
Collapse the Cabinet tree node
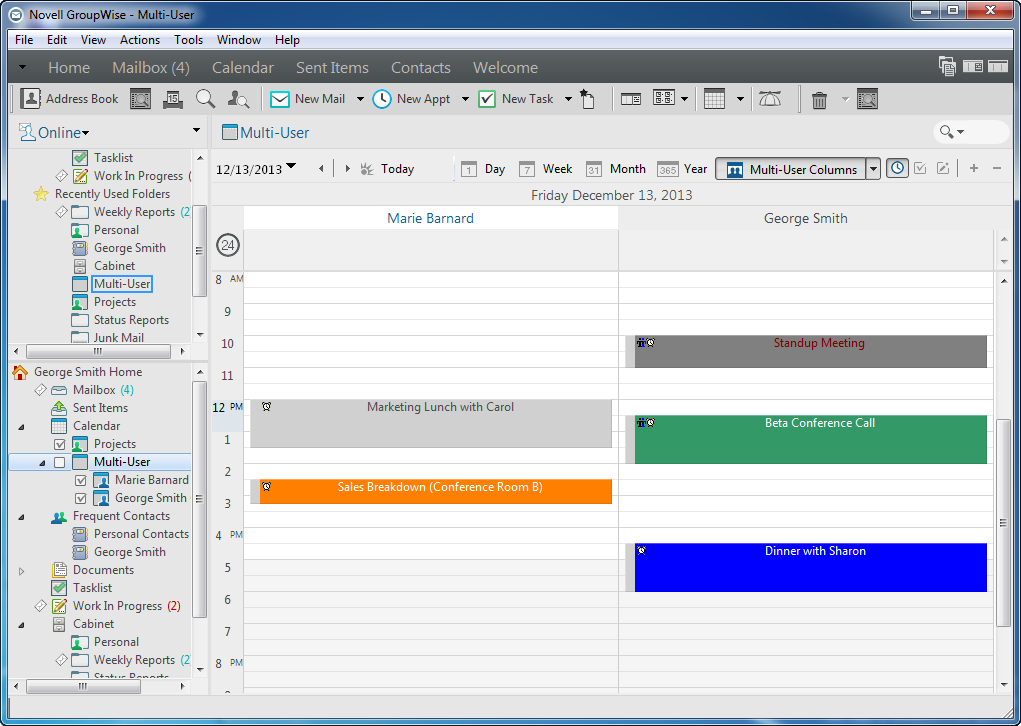[x=21, y=625]
